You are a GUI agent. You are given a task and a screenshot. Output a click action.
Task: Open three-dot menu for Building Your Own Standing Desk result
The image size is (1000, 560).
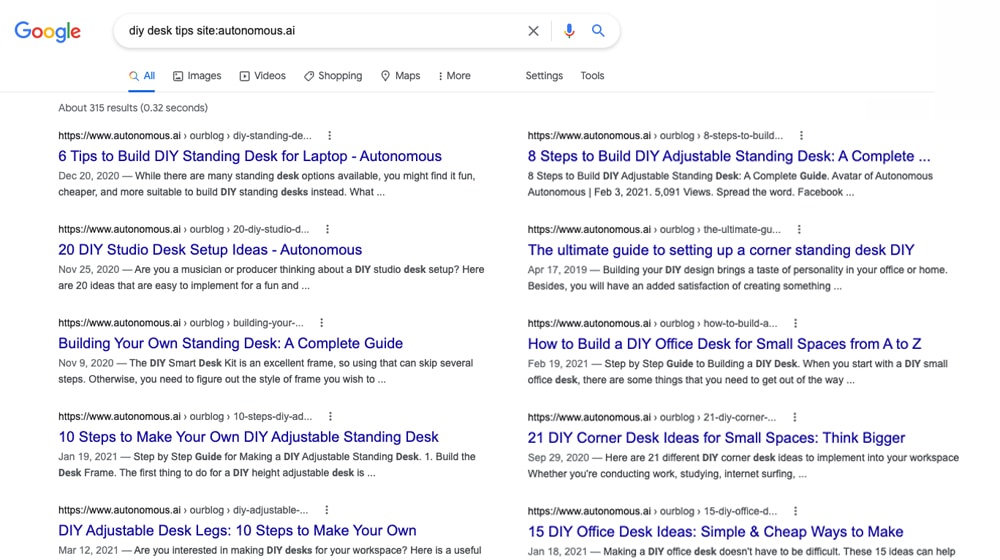[321, 323]
